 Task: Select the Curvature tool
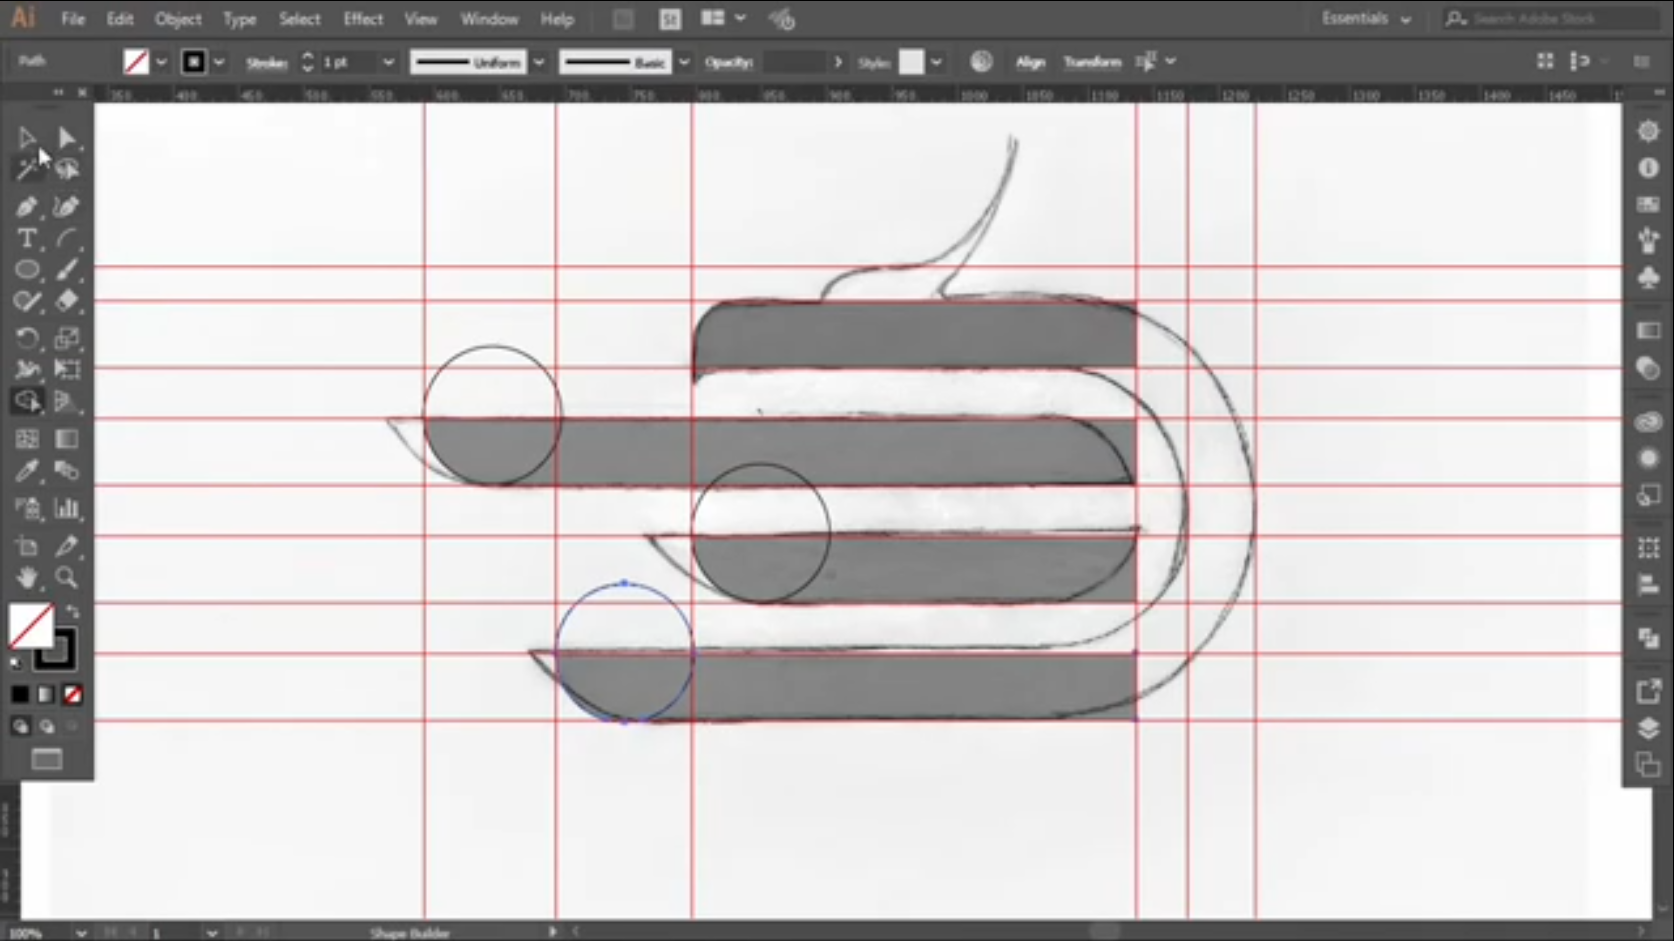pyautogui.click(x=66, y=207)
